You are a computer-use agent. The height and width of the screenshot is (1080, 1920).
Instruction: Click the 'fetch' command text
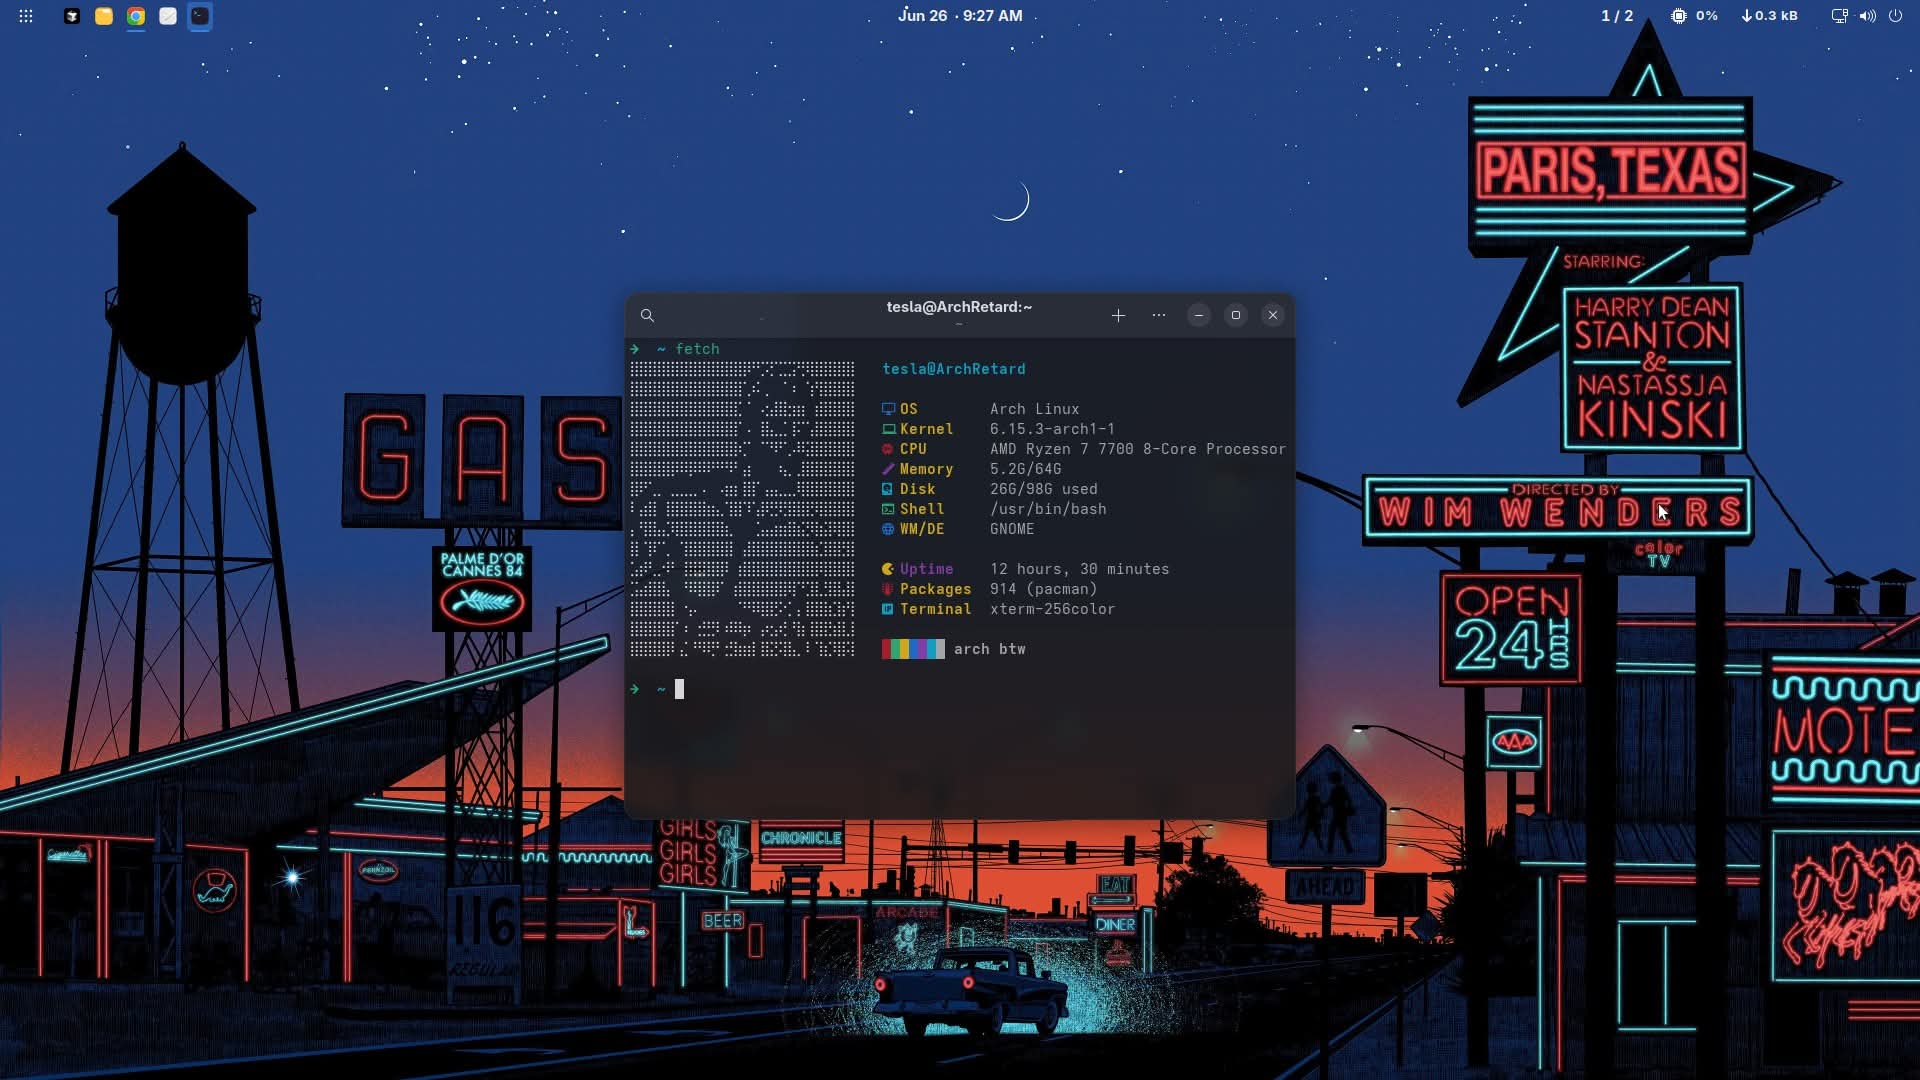[697, 349]
